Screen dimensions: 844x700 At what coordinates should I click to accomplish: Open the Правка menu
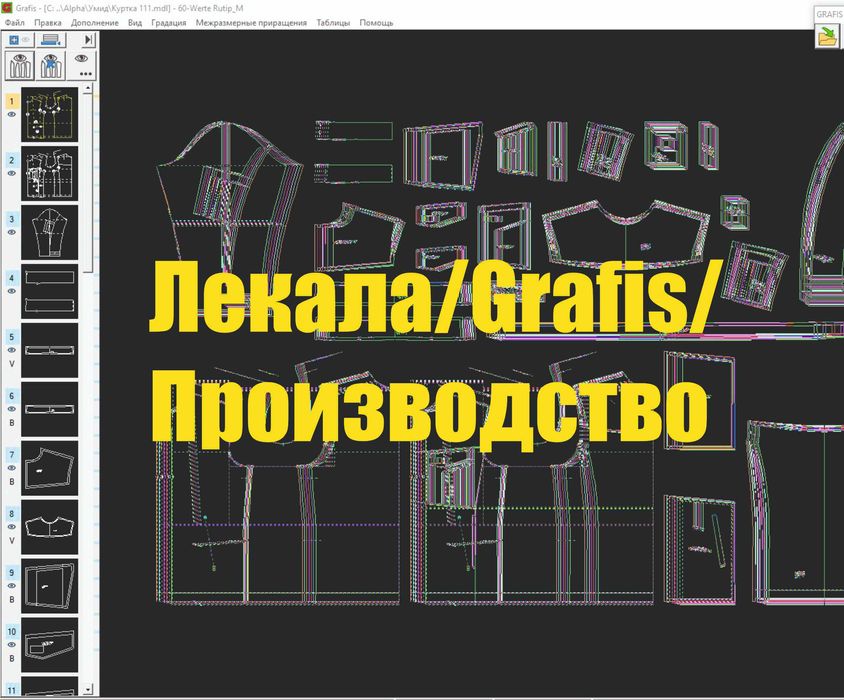[48, 23]
